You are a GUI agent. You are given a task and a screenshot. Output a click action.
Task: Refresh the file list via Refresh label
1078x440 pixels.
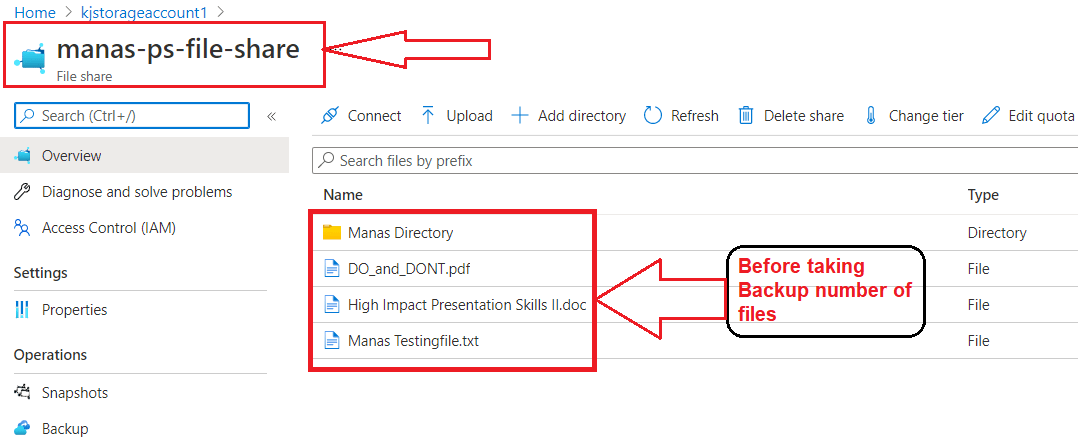694,116
